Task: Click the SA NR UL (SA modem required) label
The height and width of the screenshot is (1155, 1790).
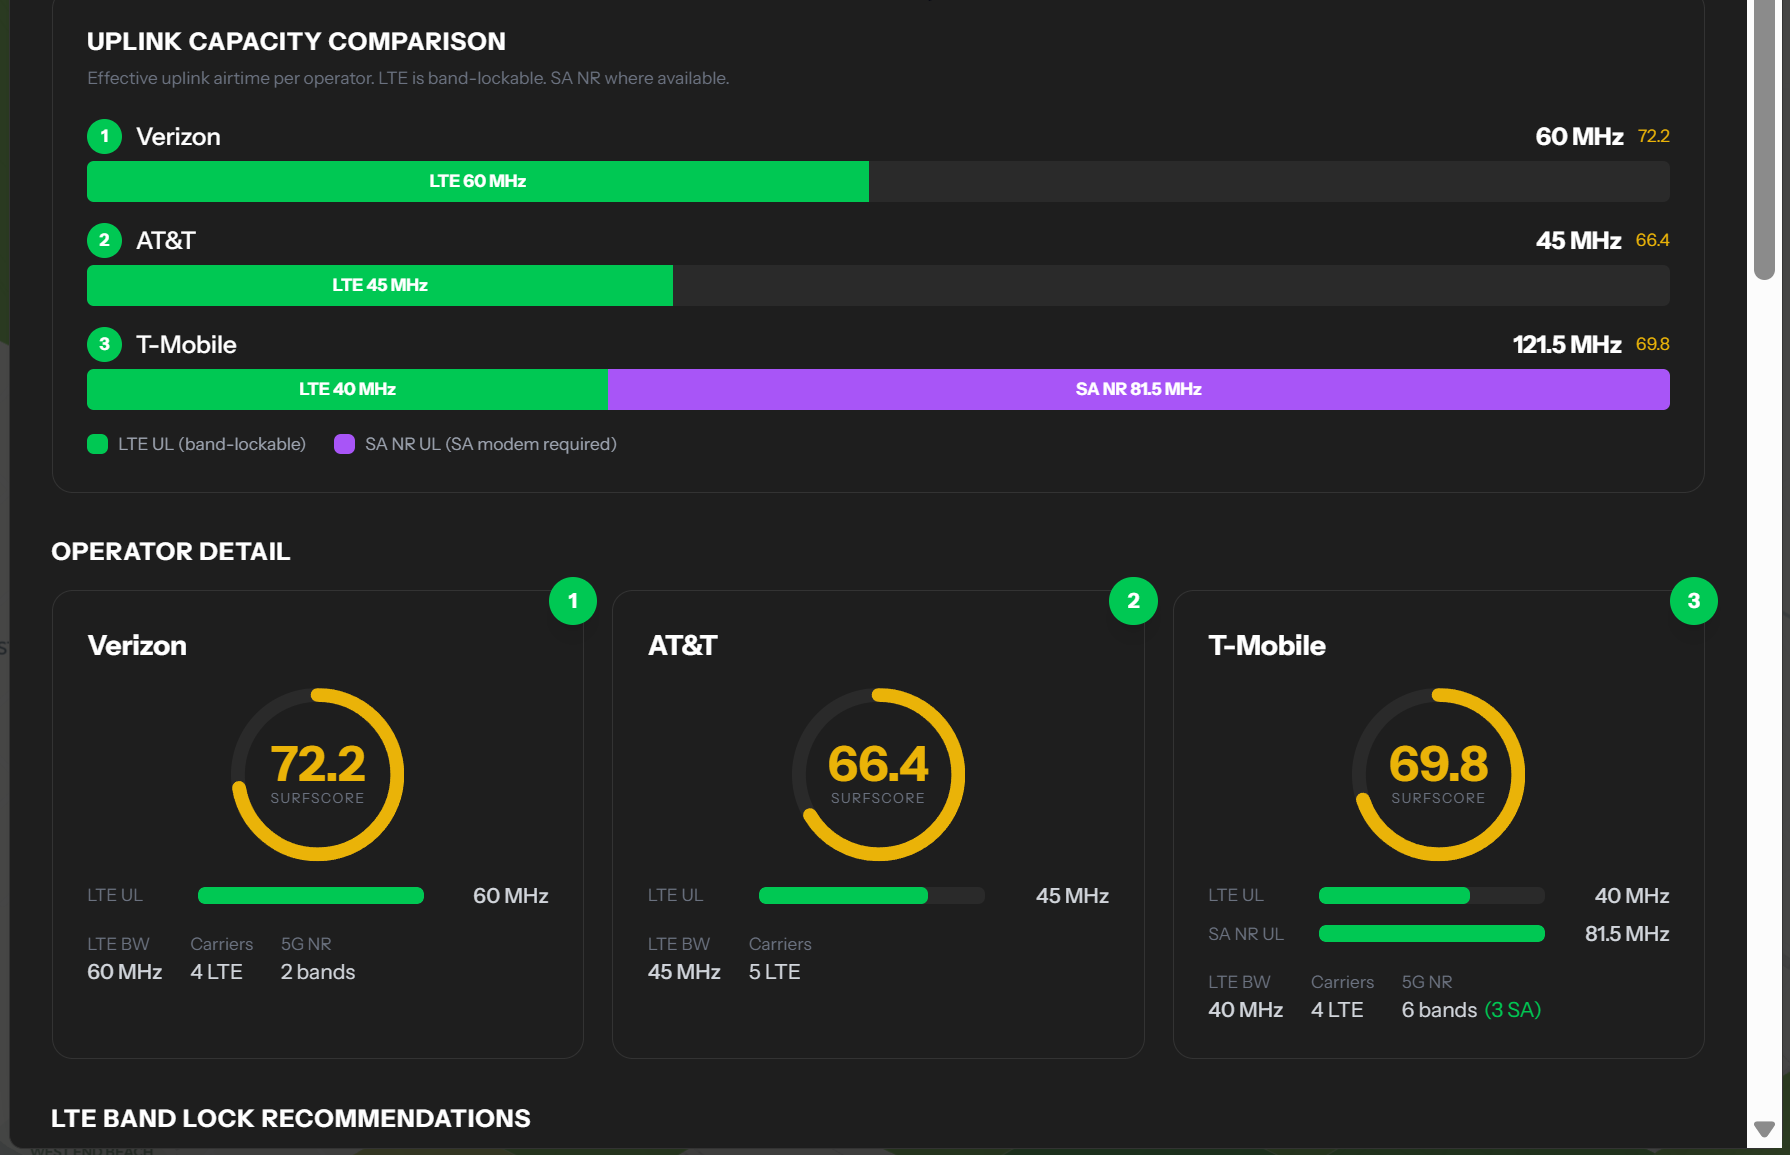Action: pyautogui.click(x=491, y=444)
